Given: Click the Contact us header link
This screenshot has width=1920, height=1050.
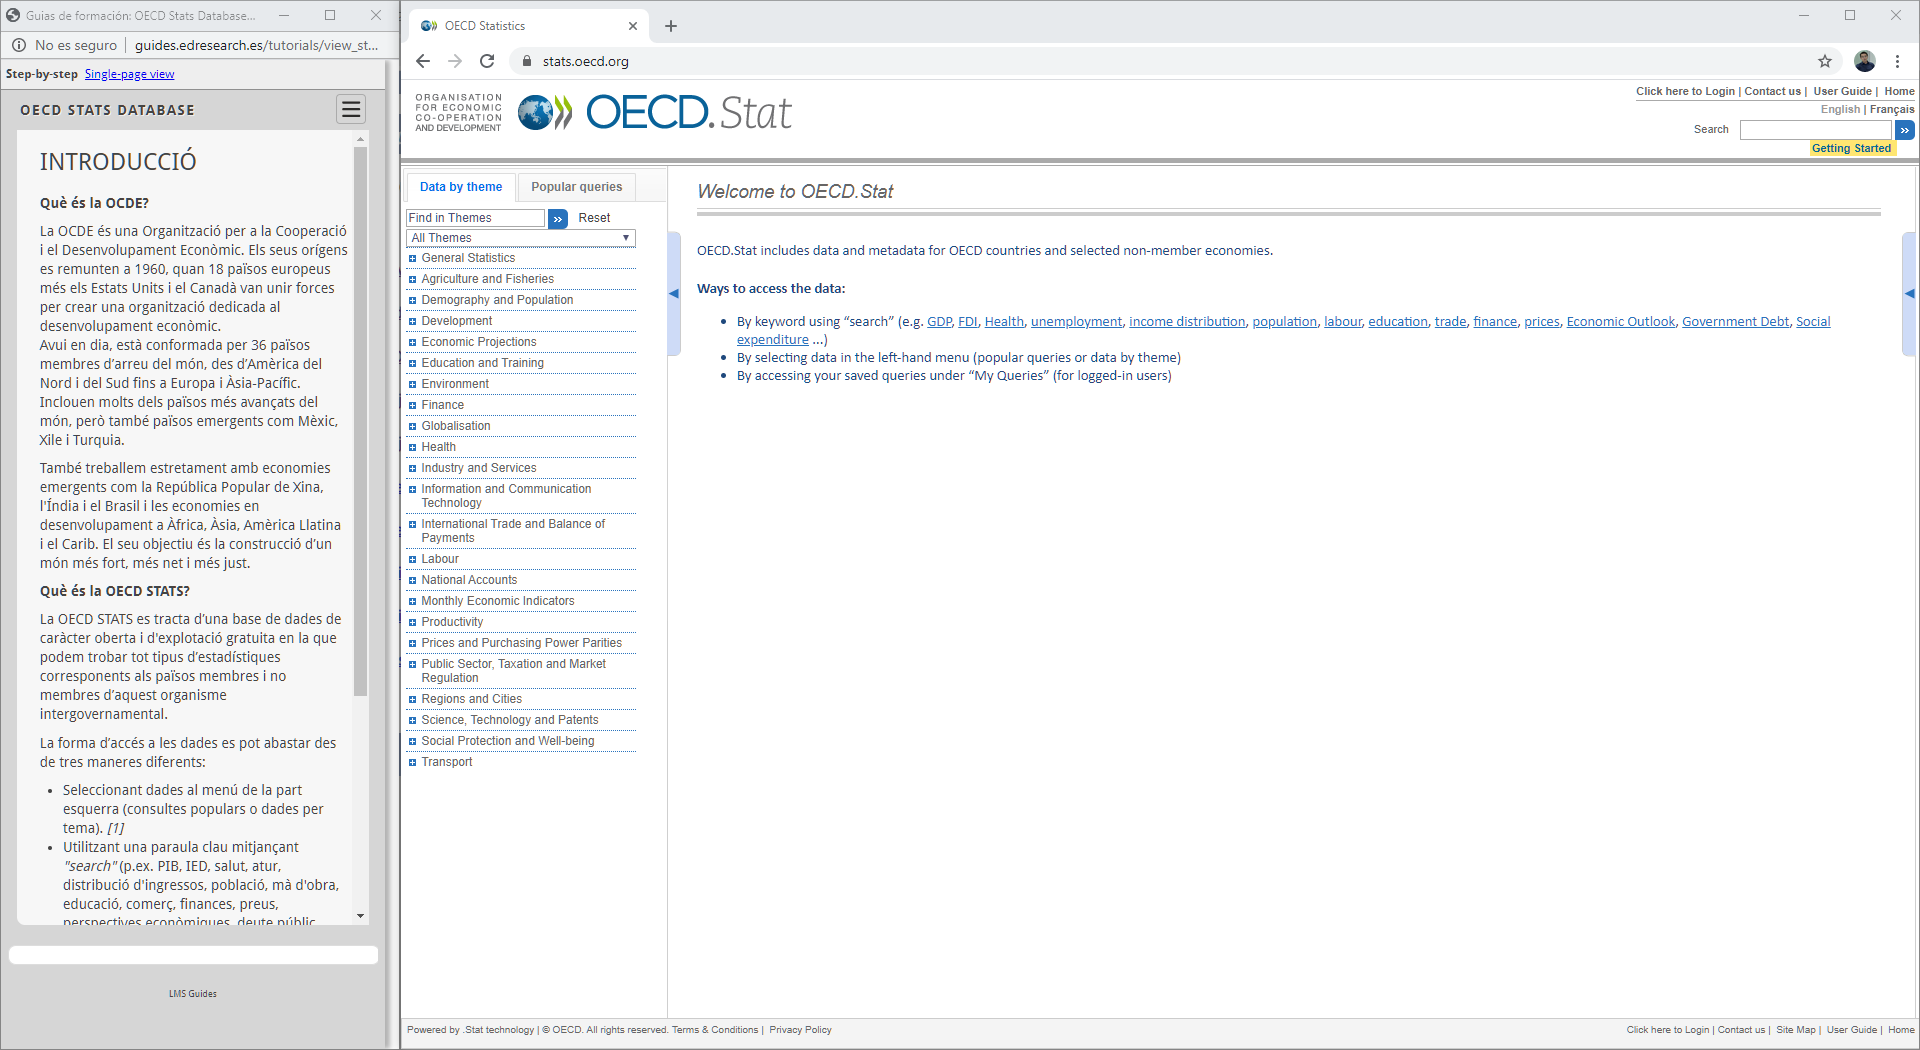Looking at the screenshot, I should coord(1772,91).
